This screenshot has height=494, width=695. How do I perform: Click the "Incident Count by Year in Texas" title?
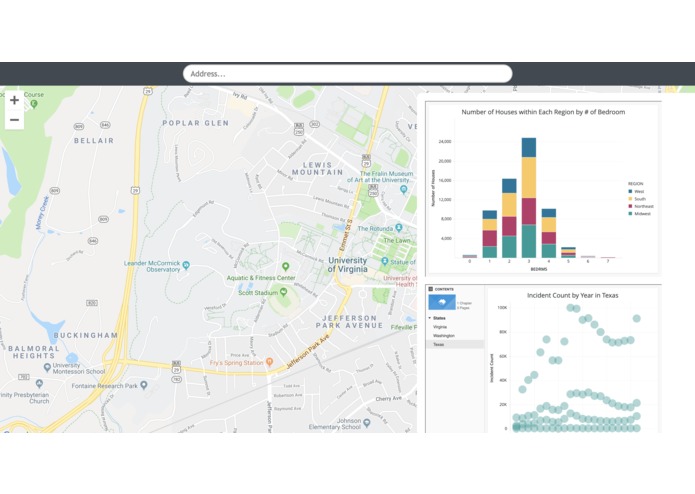coord(572,295)
